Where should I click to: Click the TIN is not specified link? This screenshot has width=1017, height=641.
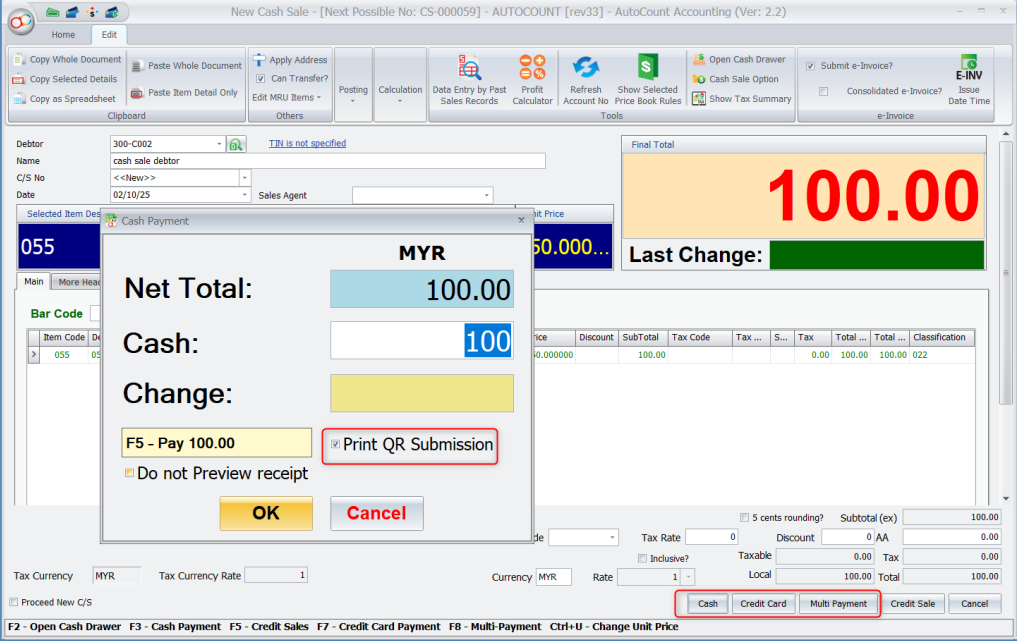[307, 144]
